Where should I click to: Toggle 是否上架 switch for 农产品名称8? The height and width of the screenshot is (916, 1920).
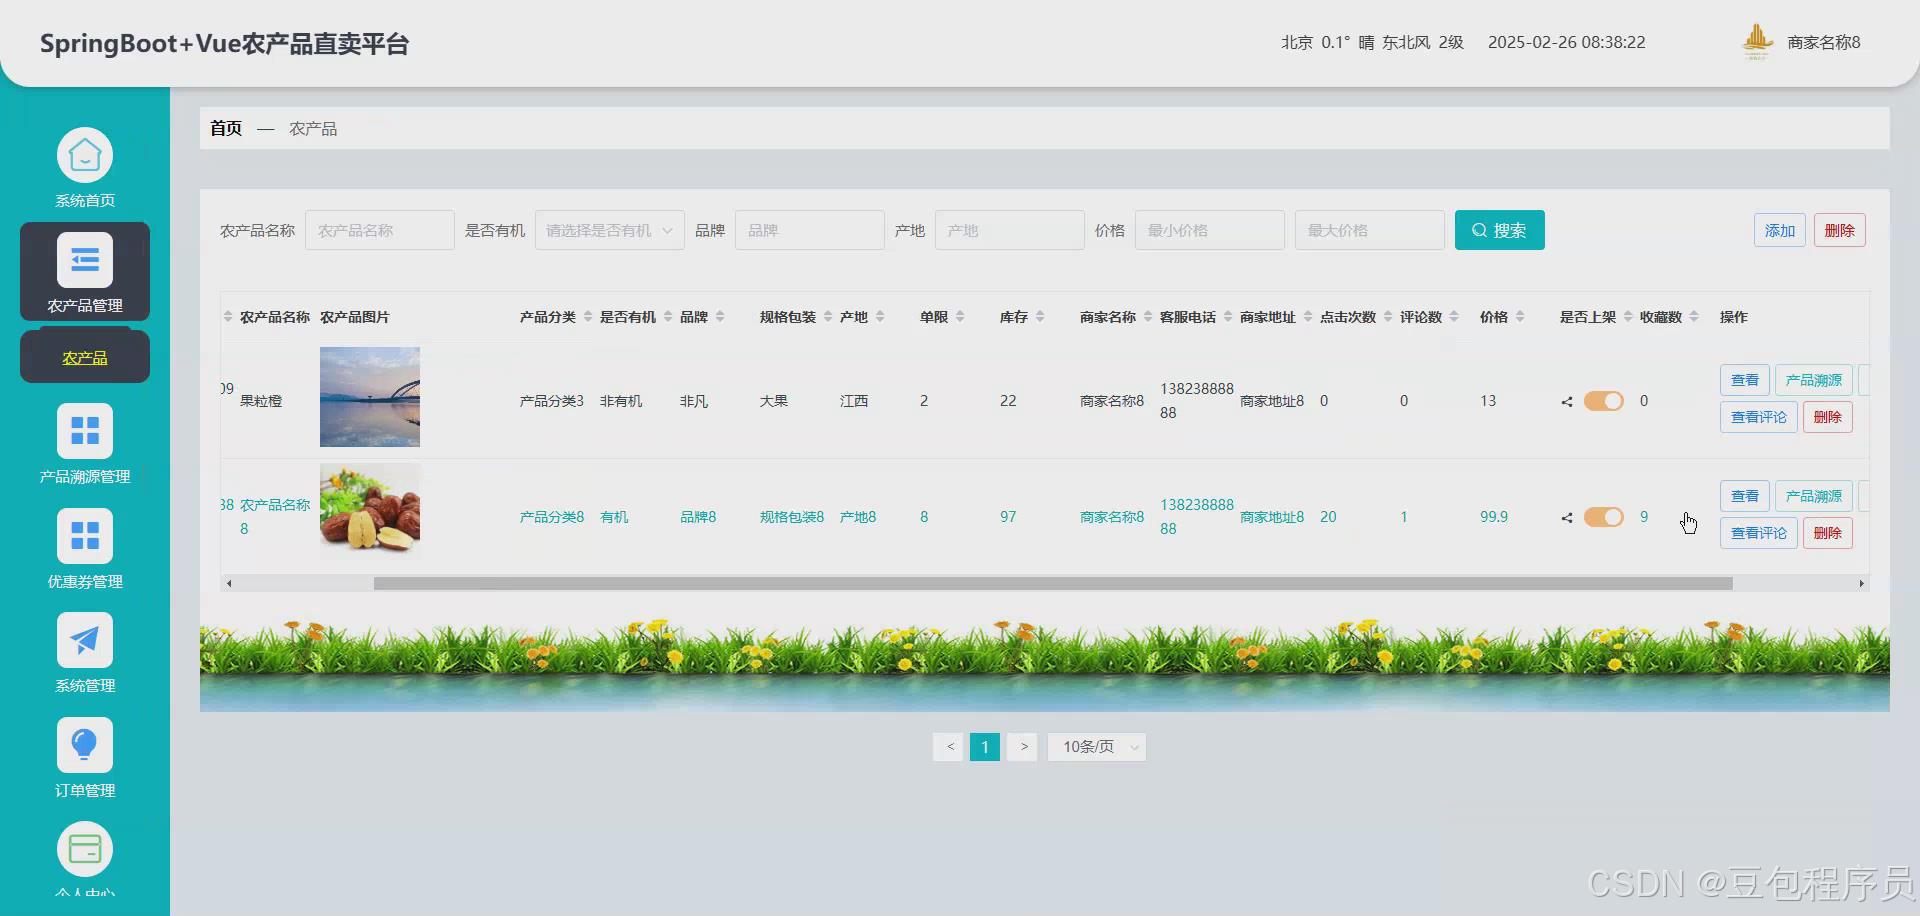tap(1603, 517)
